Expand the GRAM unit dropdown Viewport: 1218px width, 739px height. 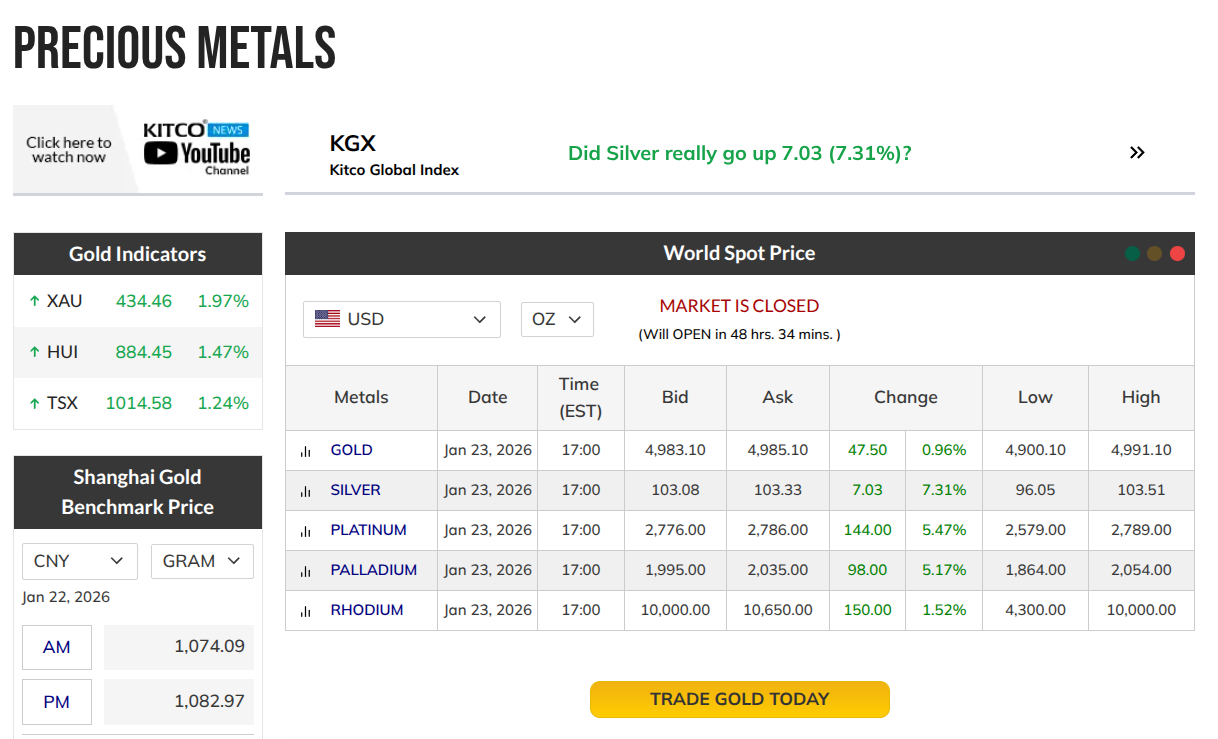tap(202, 561)
